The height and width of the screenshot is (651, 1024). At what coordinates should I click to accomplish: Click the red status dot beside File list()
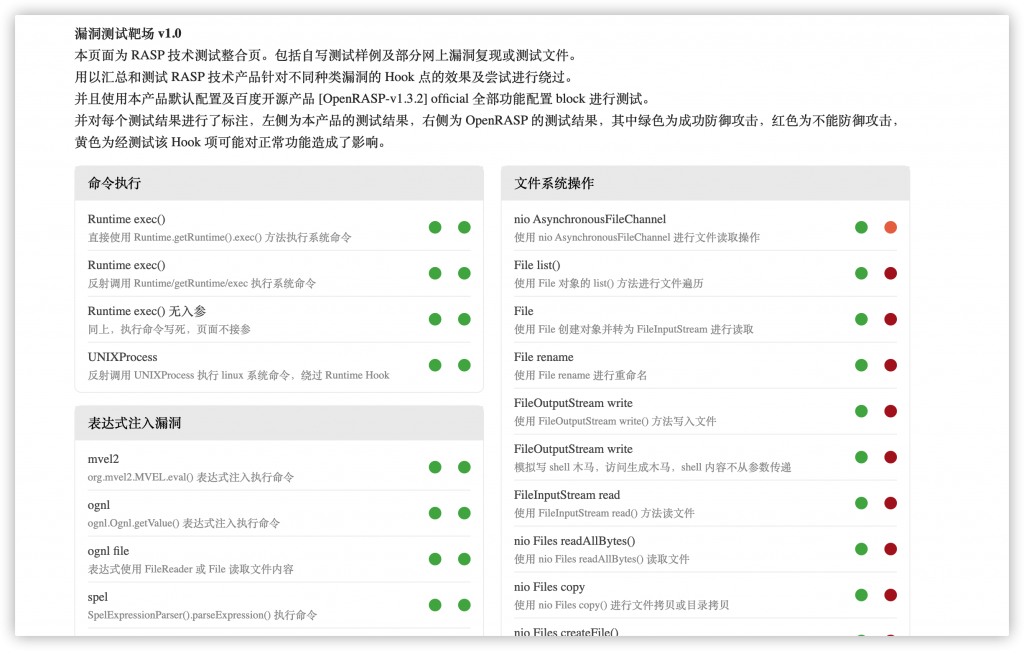click(890, 272)
